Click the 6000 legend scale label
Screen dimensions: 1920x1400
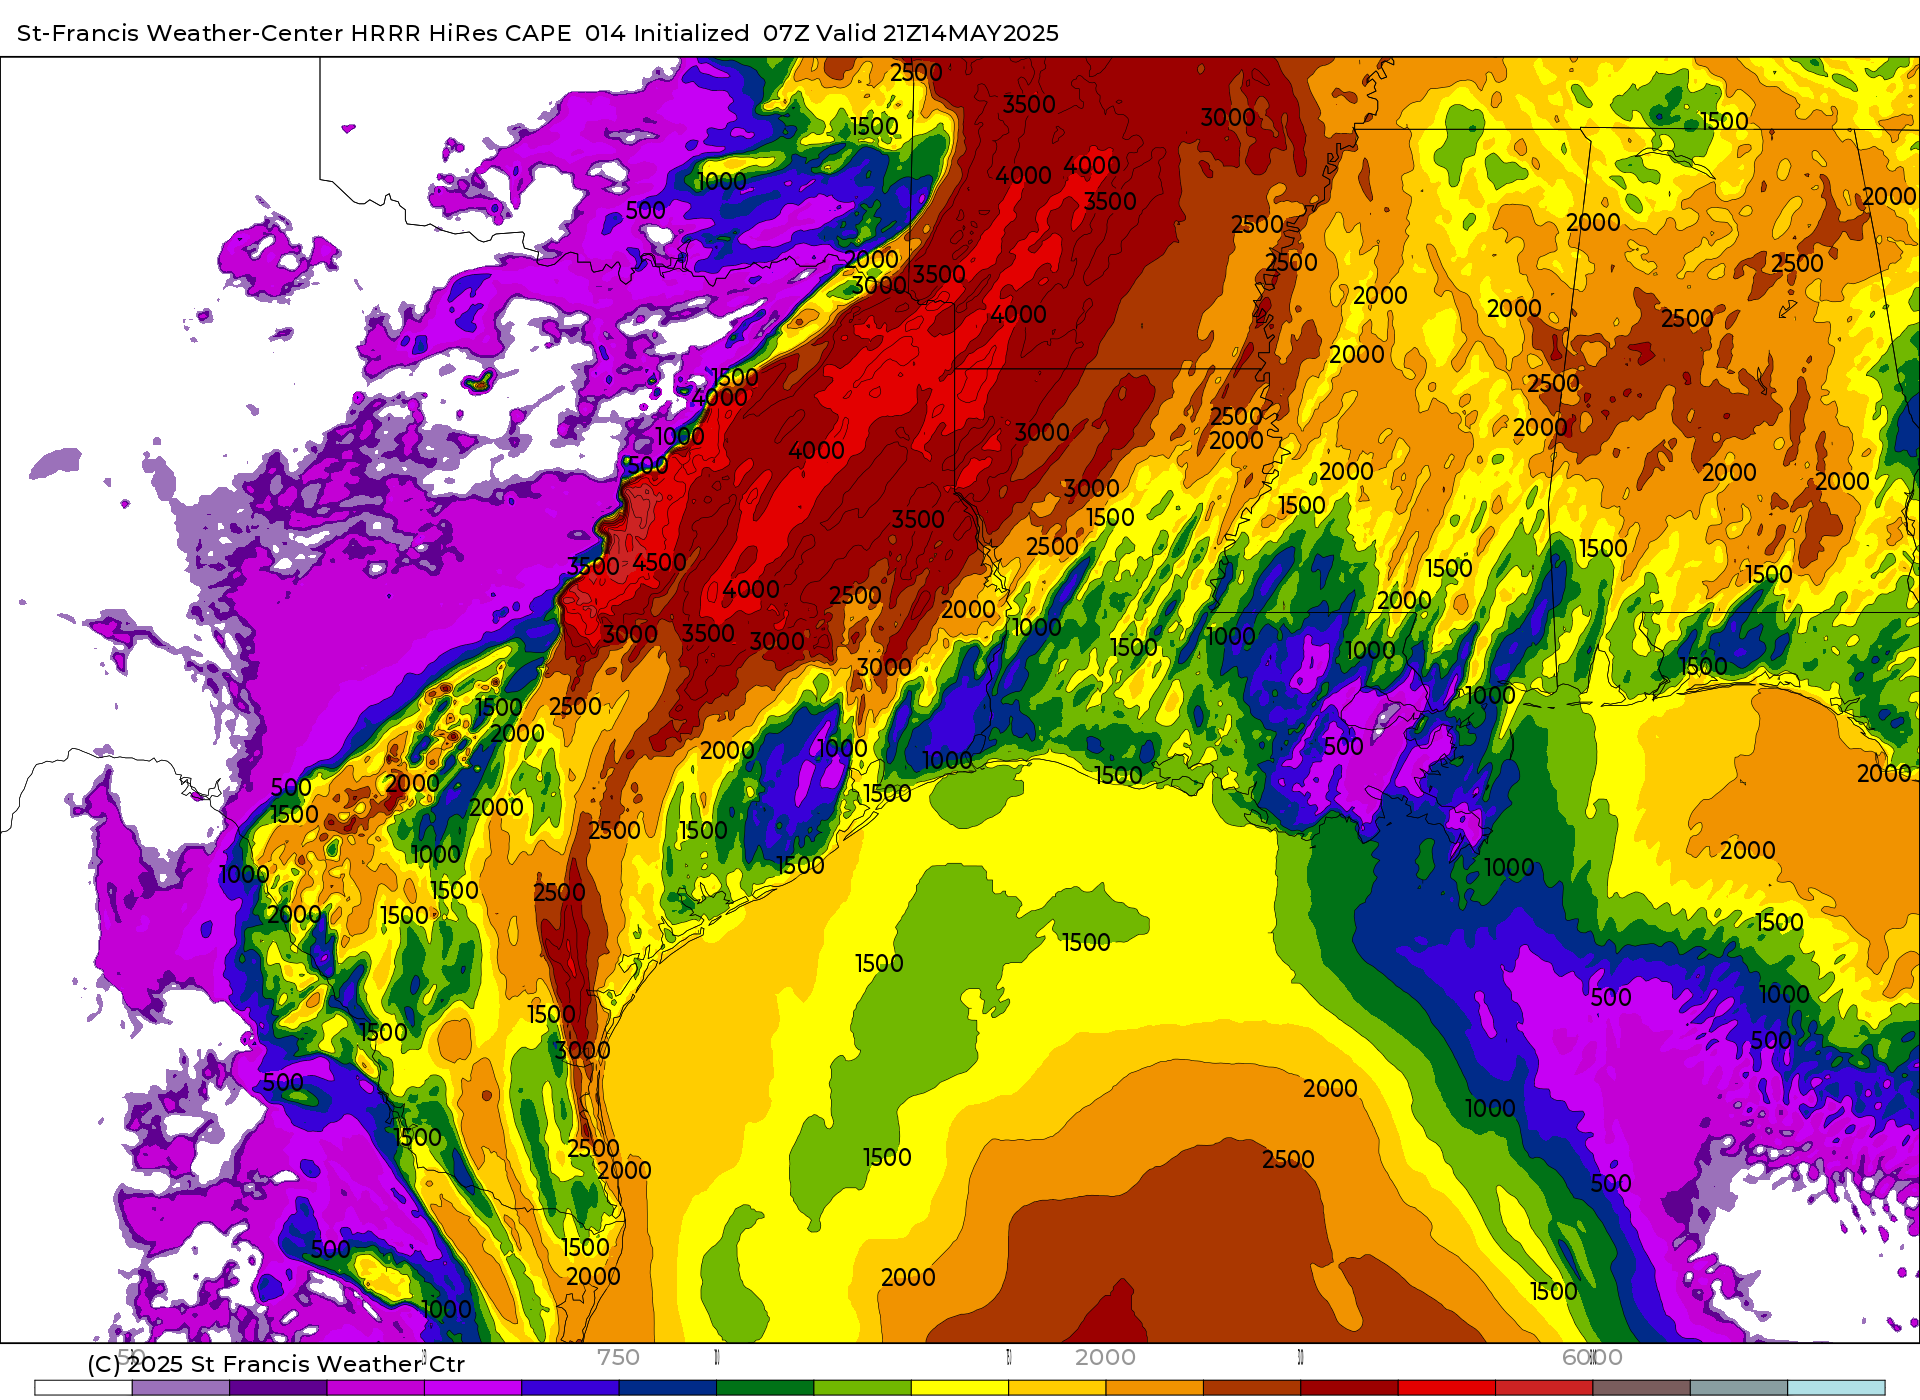click(1592, 1357)
